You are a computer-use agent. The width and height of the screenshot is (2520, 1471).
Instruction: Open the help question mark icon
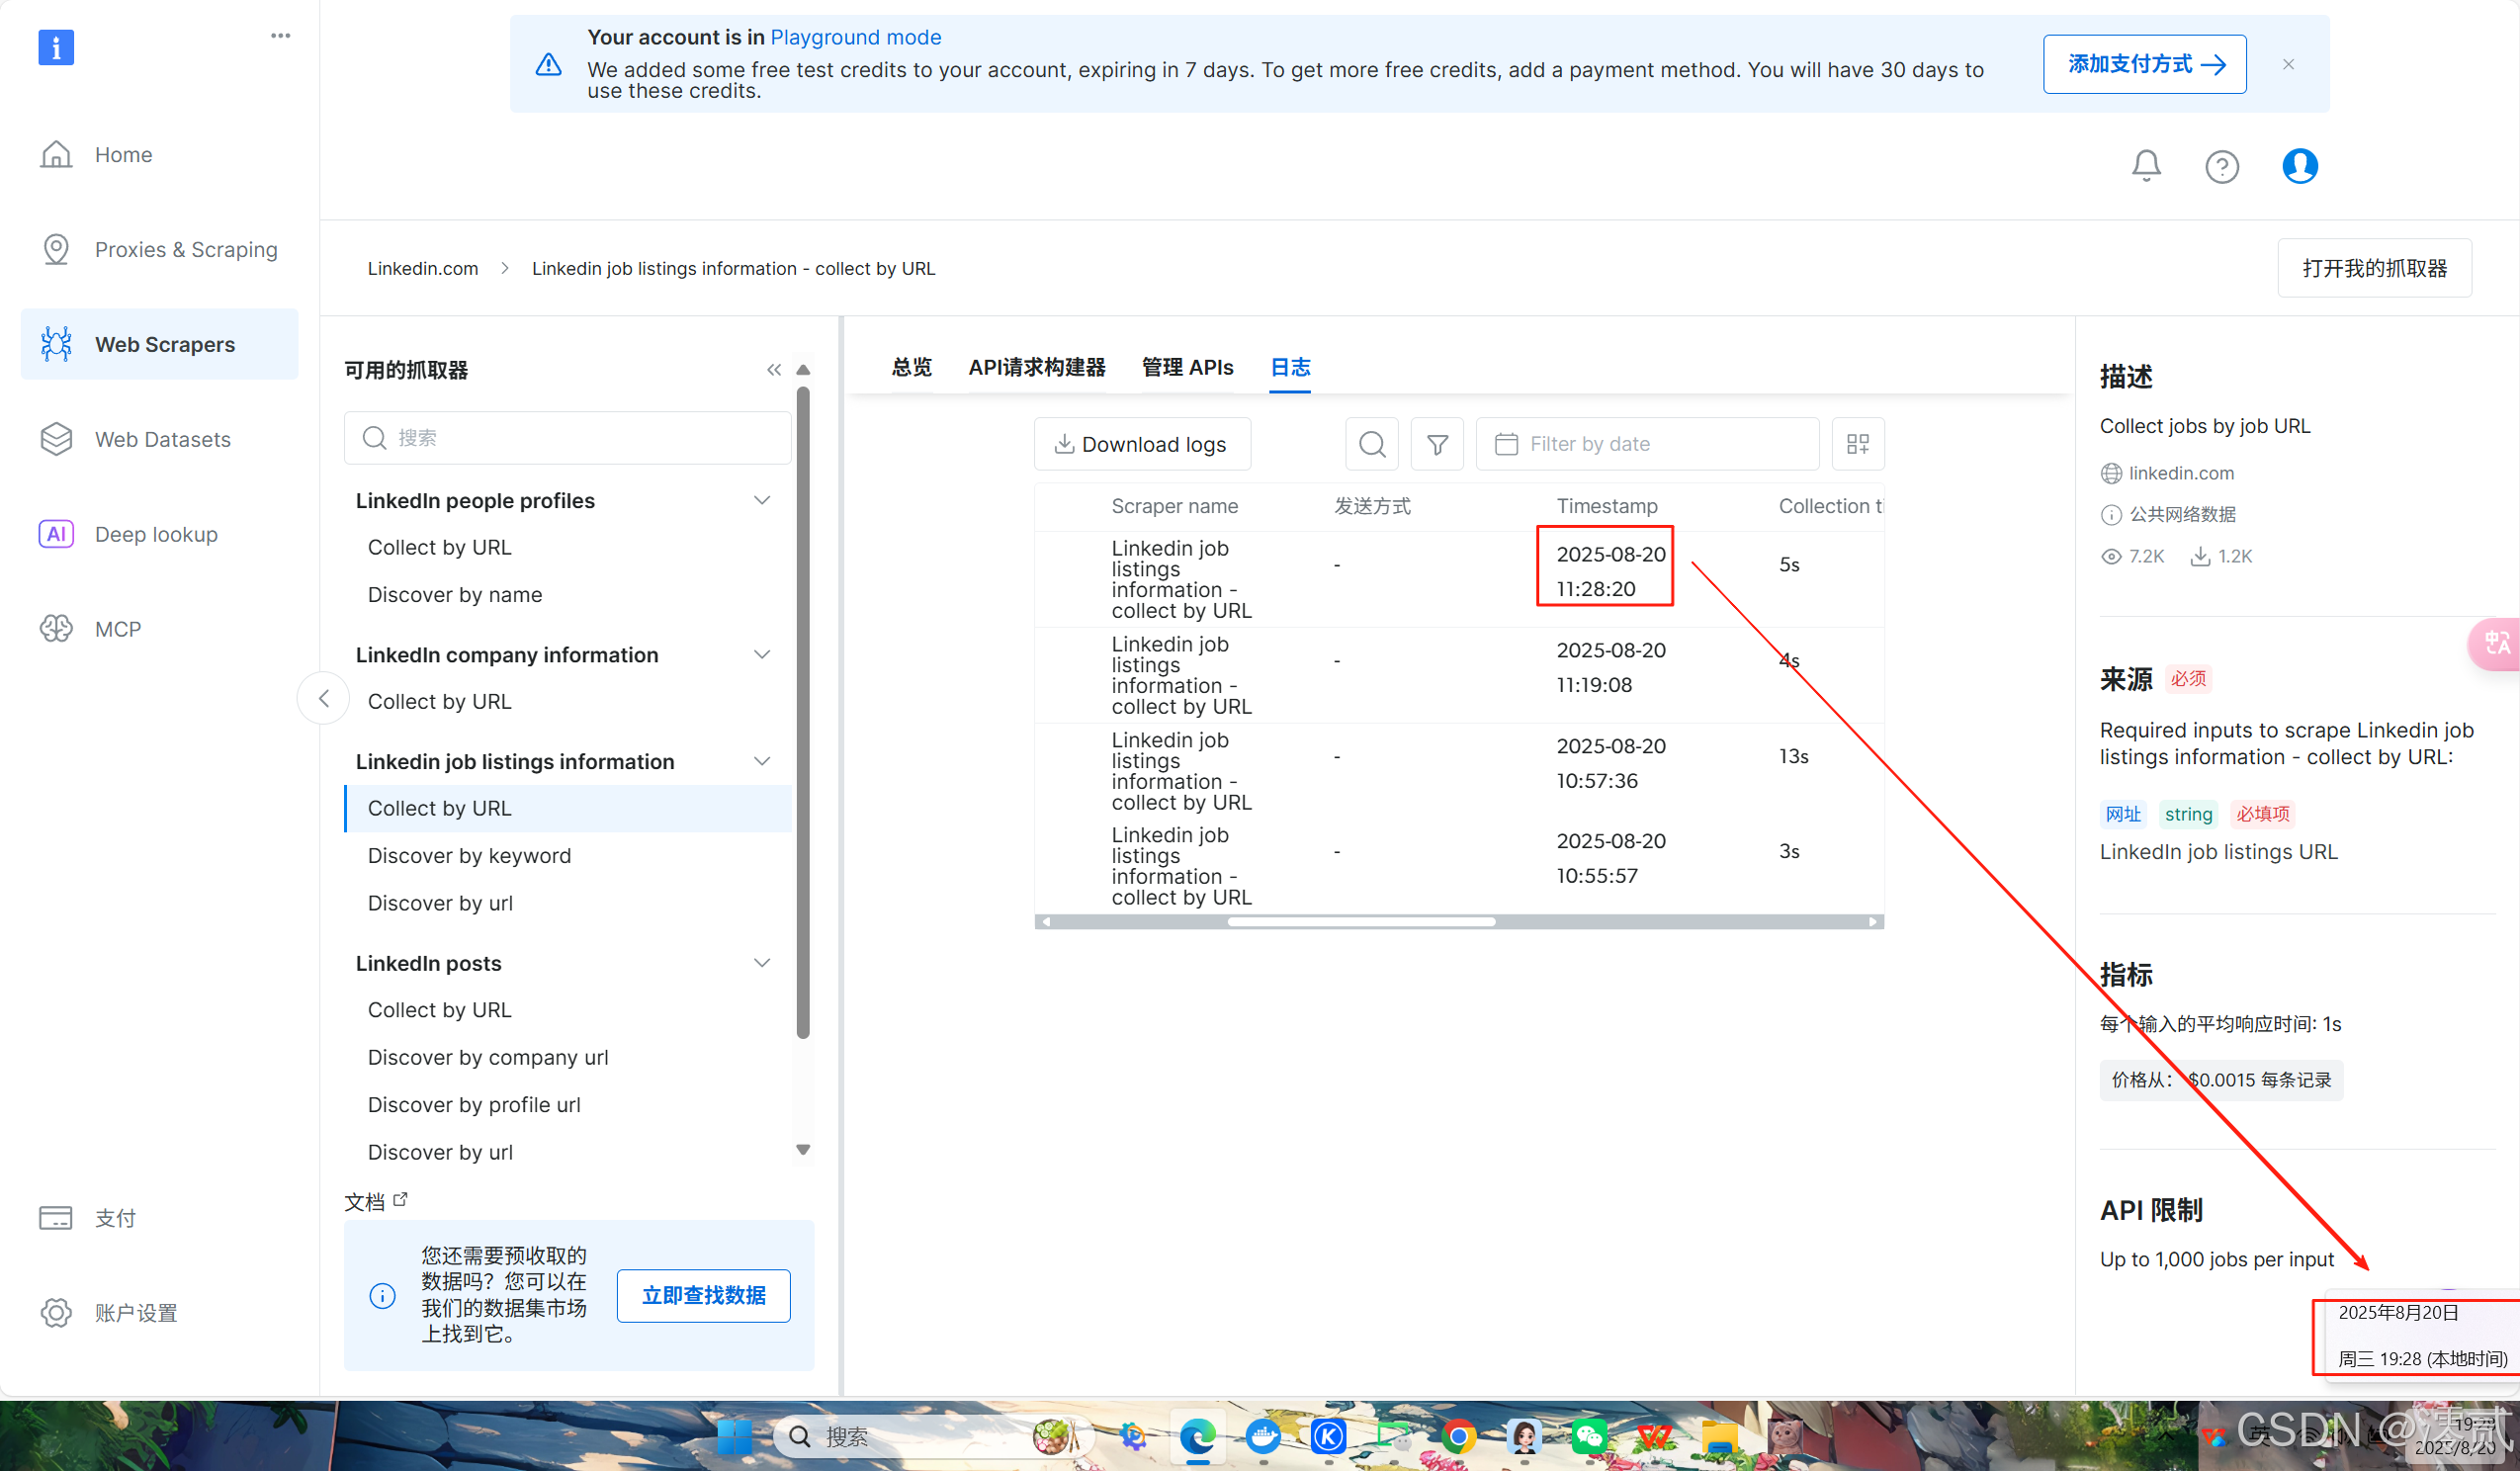2222,166
